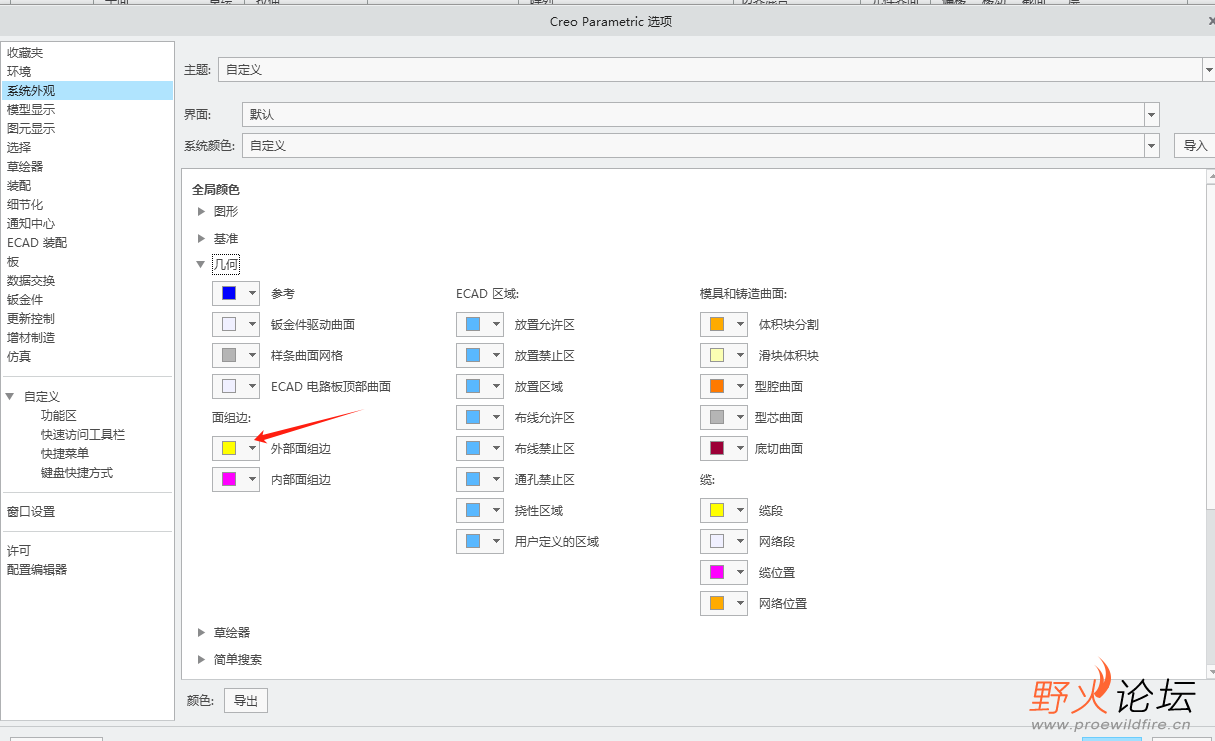Open the 钣金件驱动曲面 color swatch
Viewport: 1215px width, 741px height.
point(236,324)
